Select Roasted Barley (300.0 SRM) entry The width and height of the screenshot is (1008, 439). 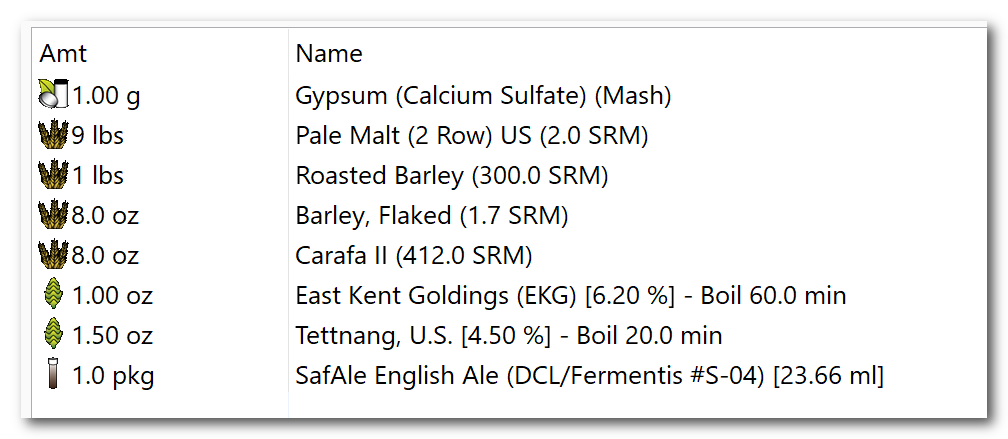point(452,175)
